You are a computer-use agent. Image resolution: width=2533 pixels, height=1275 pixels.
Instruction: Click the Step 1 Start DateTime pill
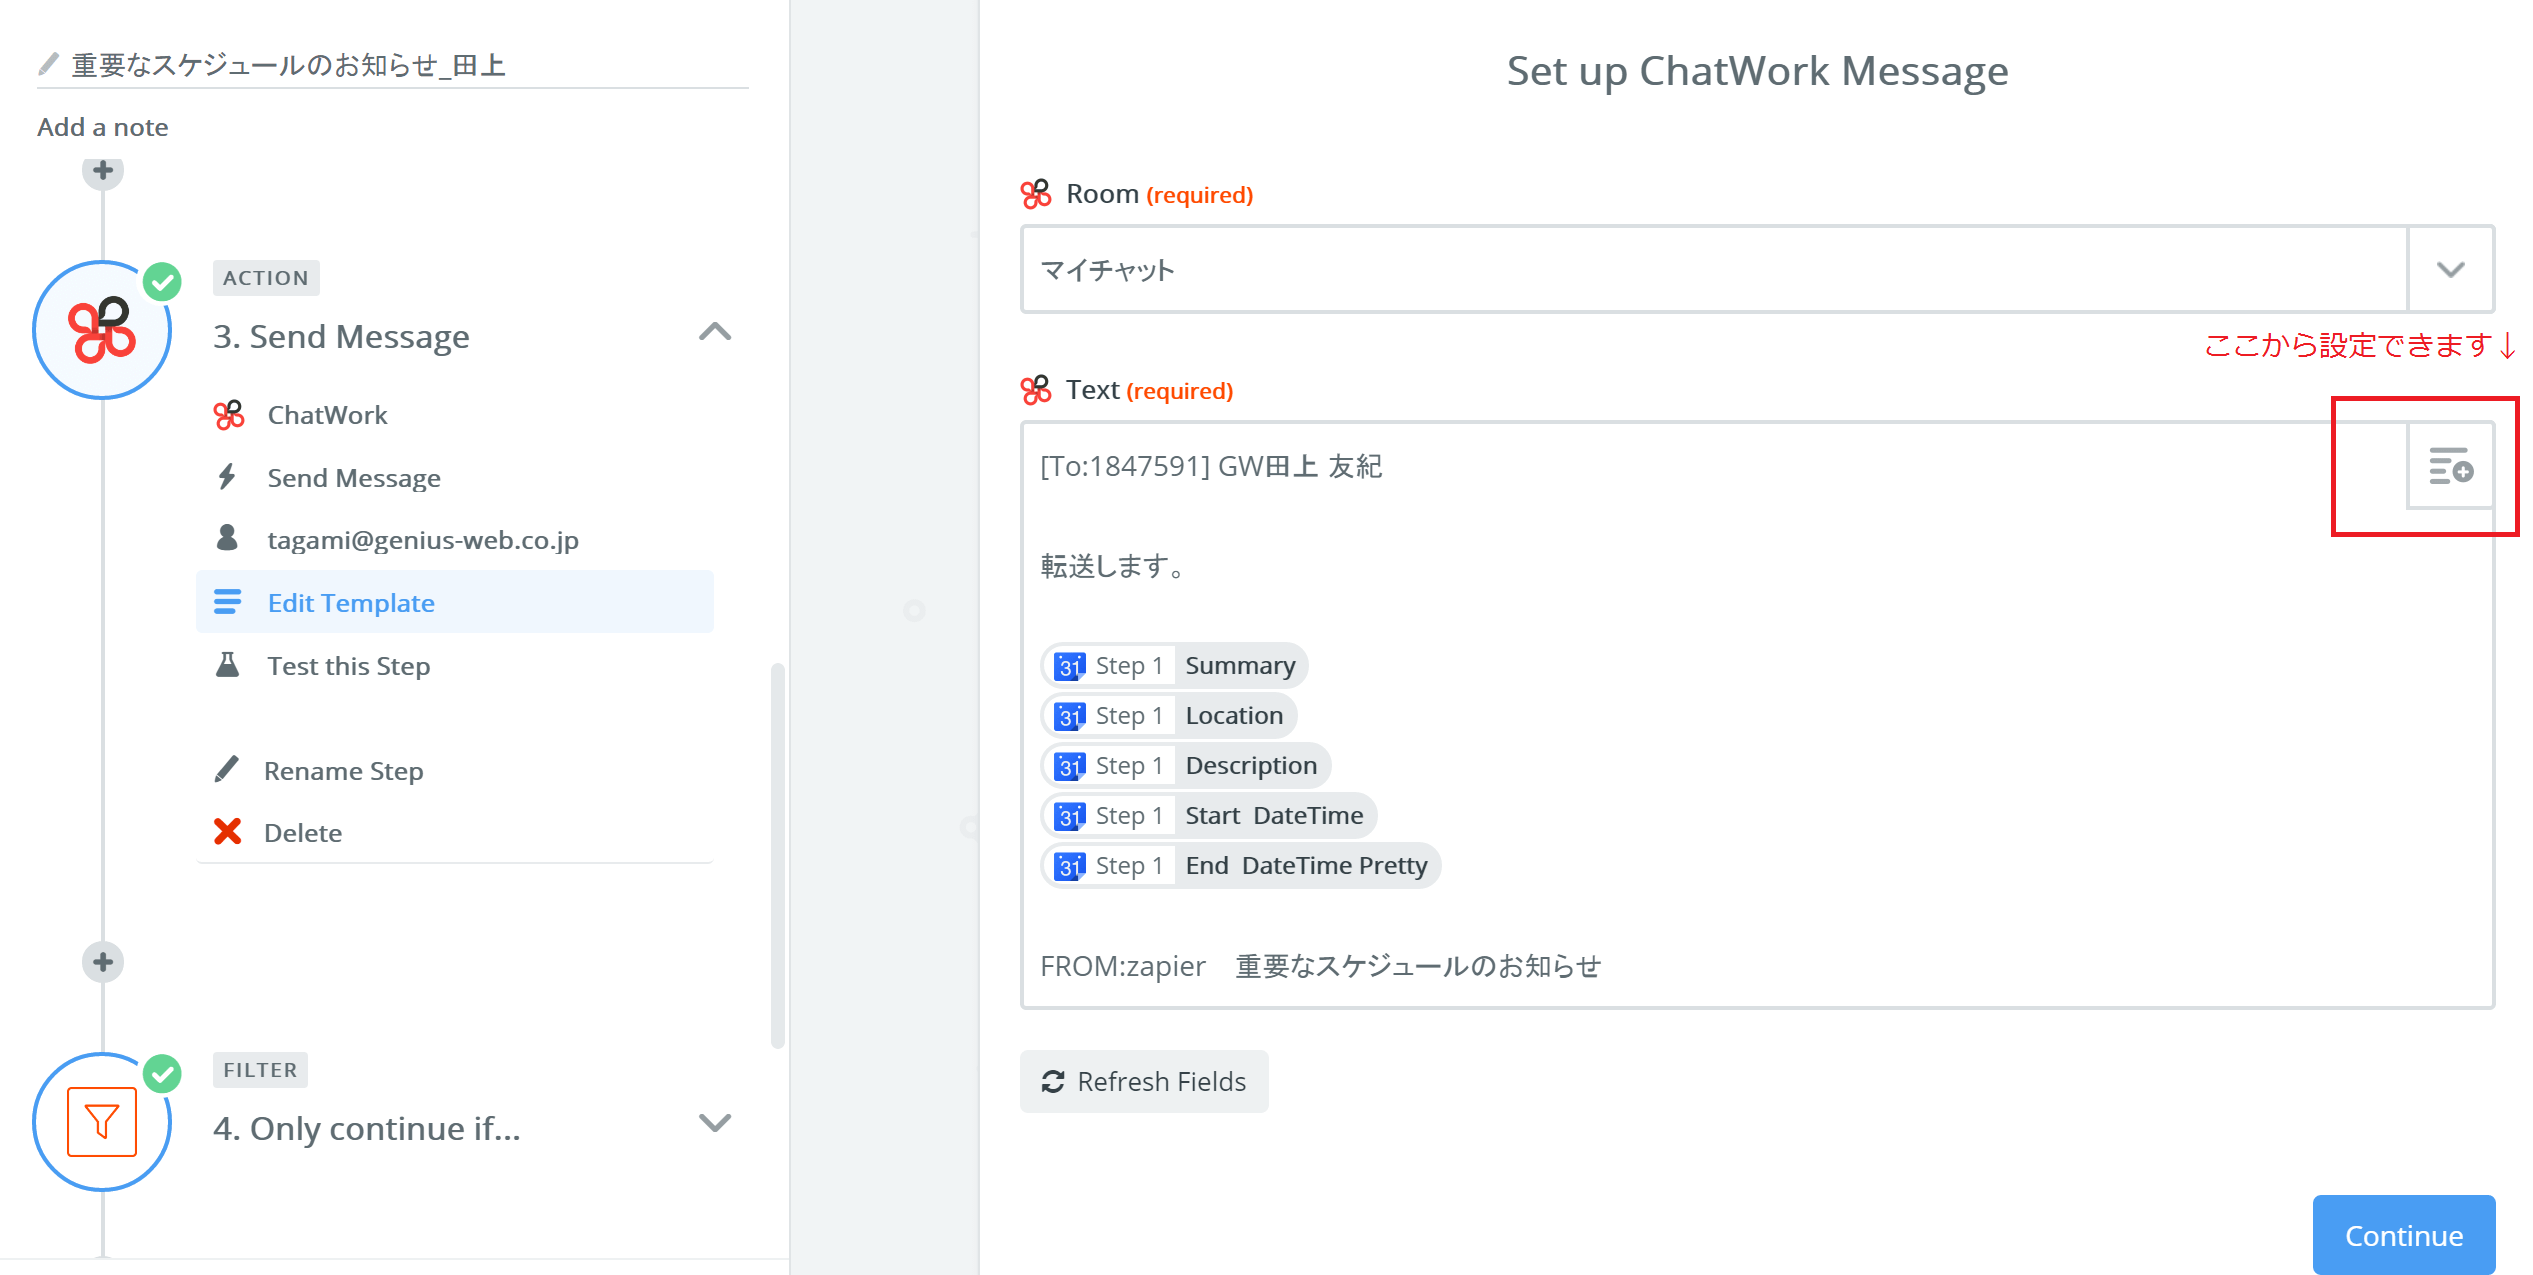[1208, 816]
